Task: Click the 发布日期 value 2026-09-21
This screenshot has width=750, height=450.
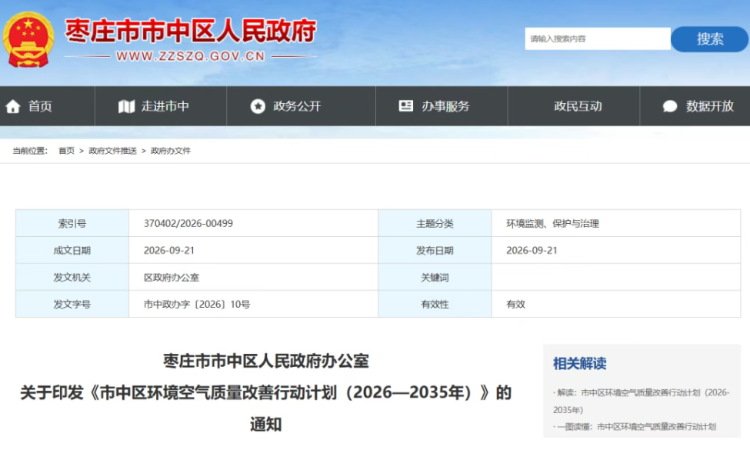Action: coord(532,250)
